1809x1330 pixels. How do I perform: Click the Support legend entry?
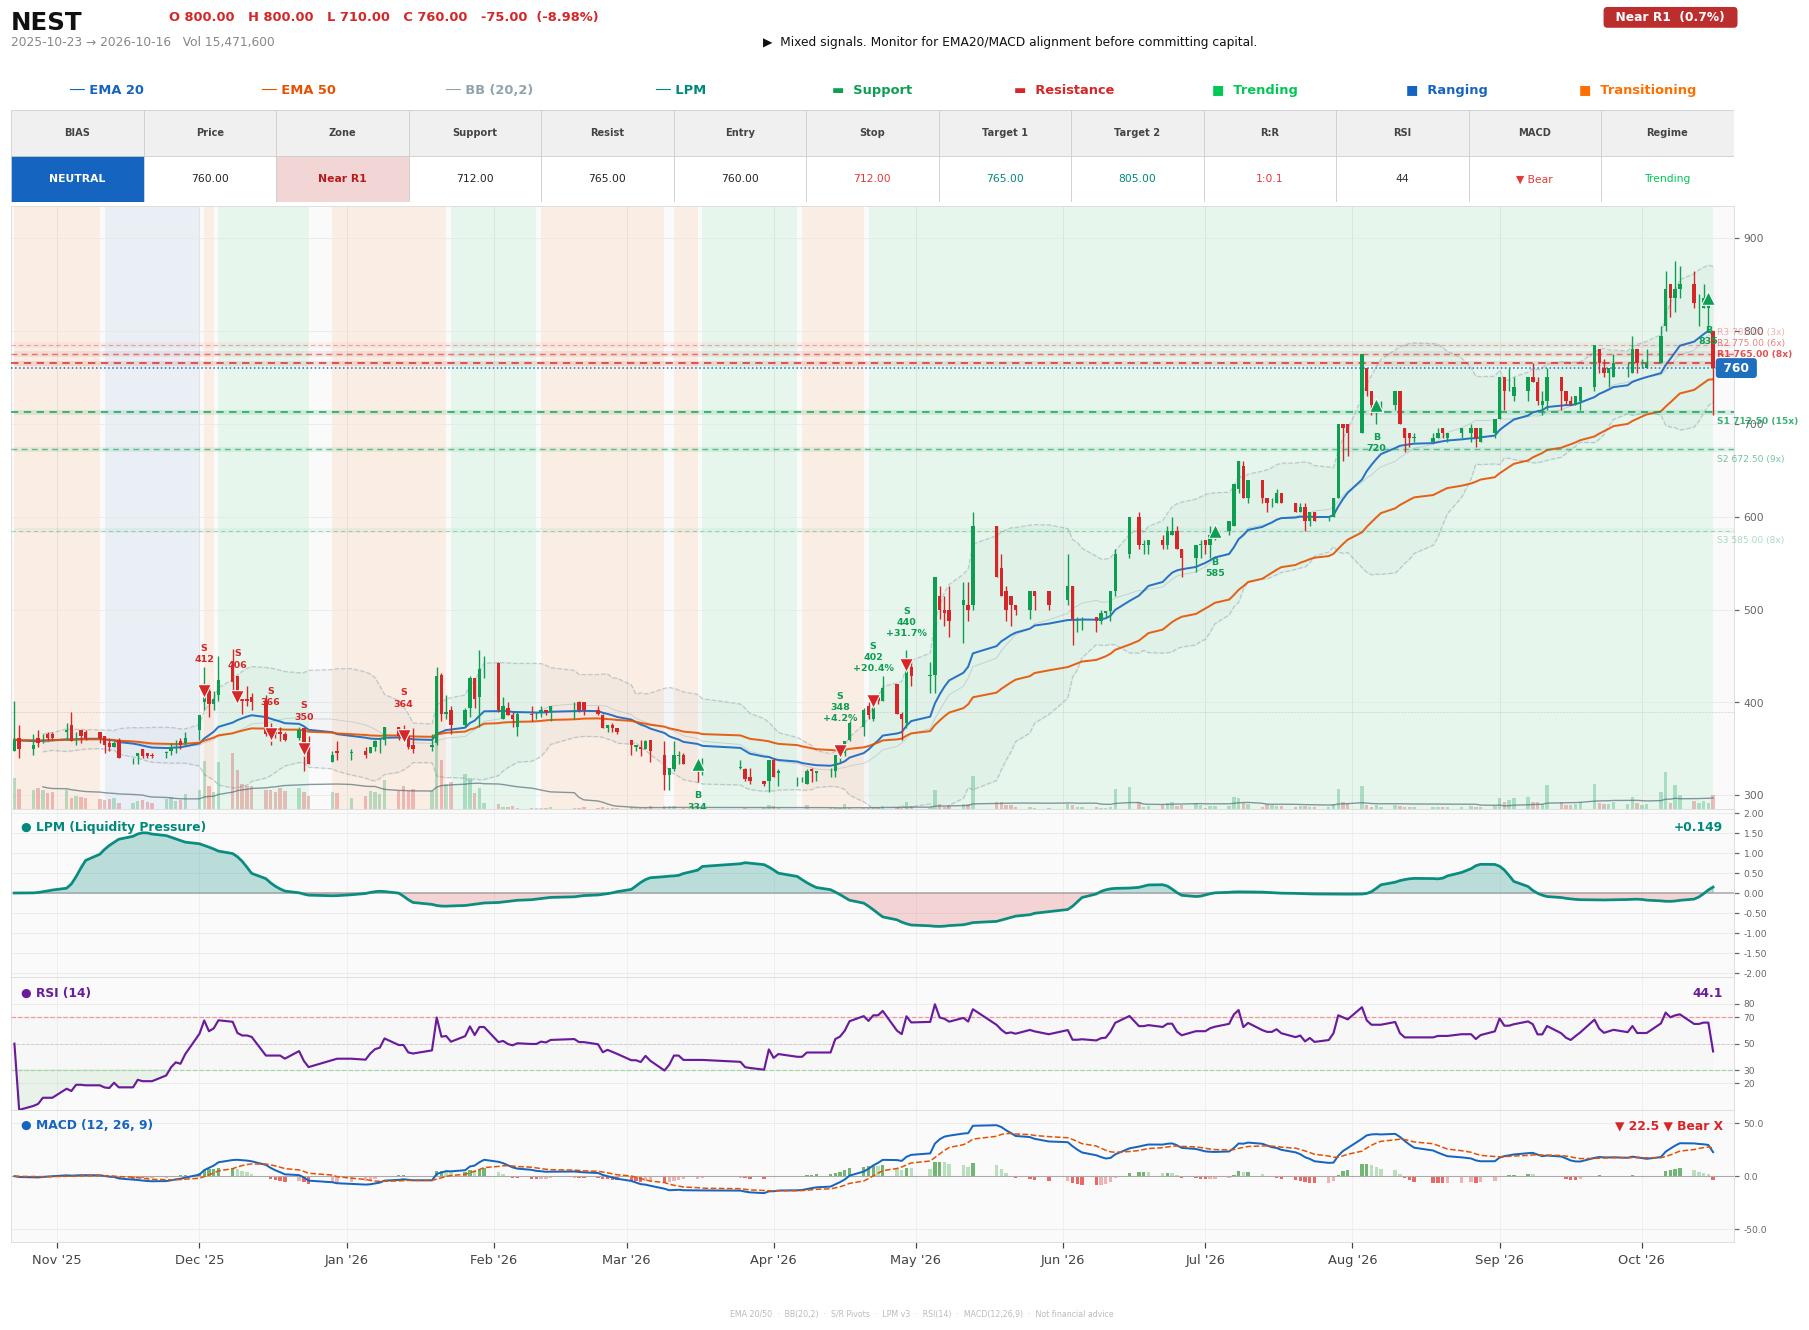coord(872,90)
